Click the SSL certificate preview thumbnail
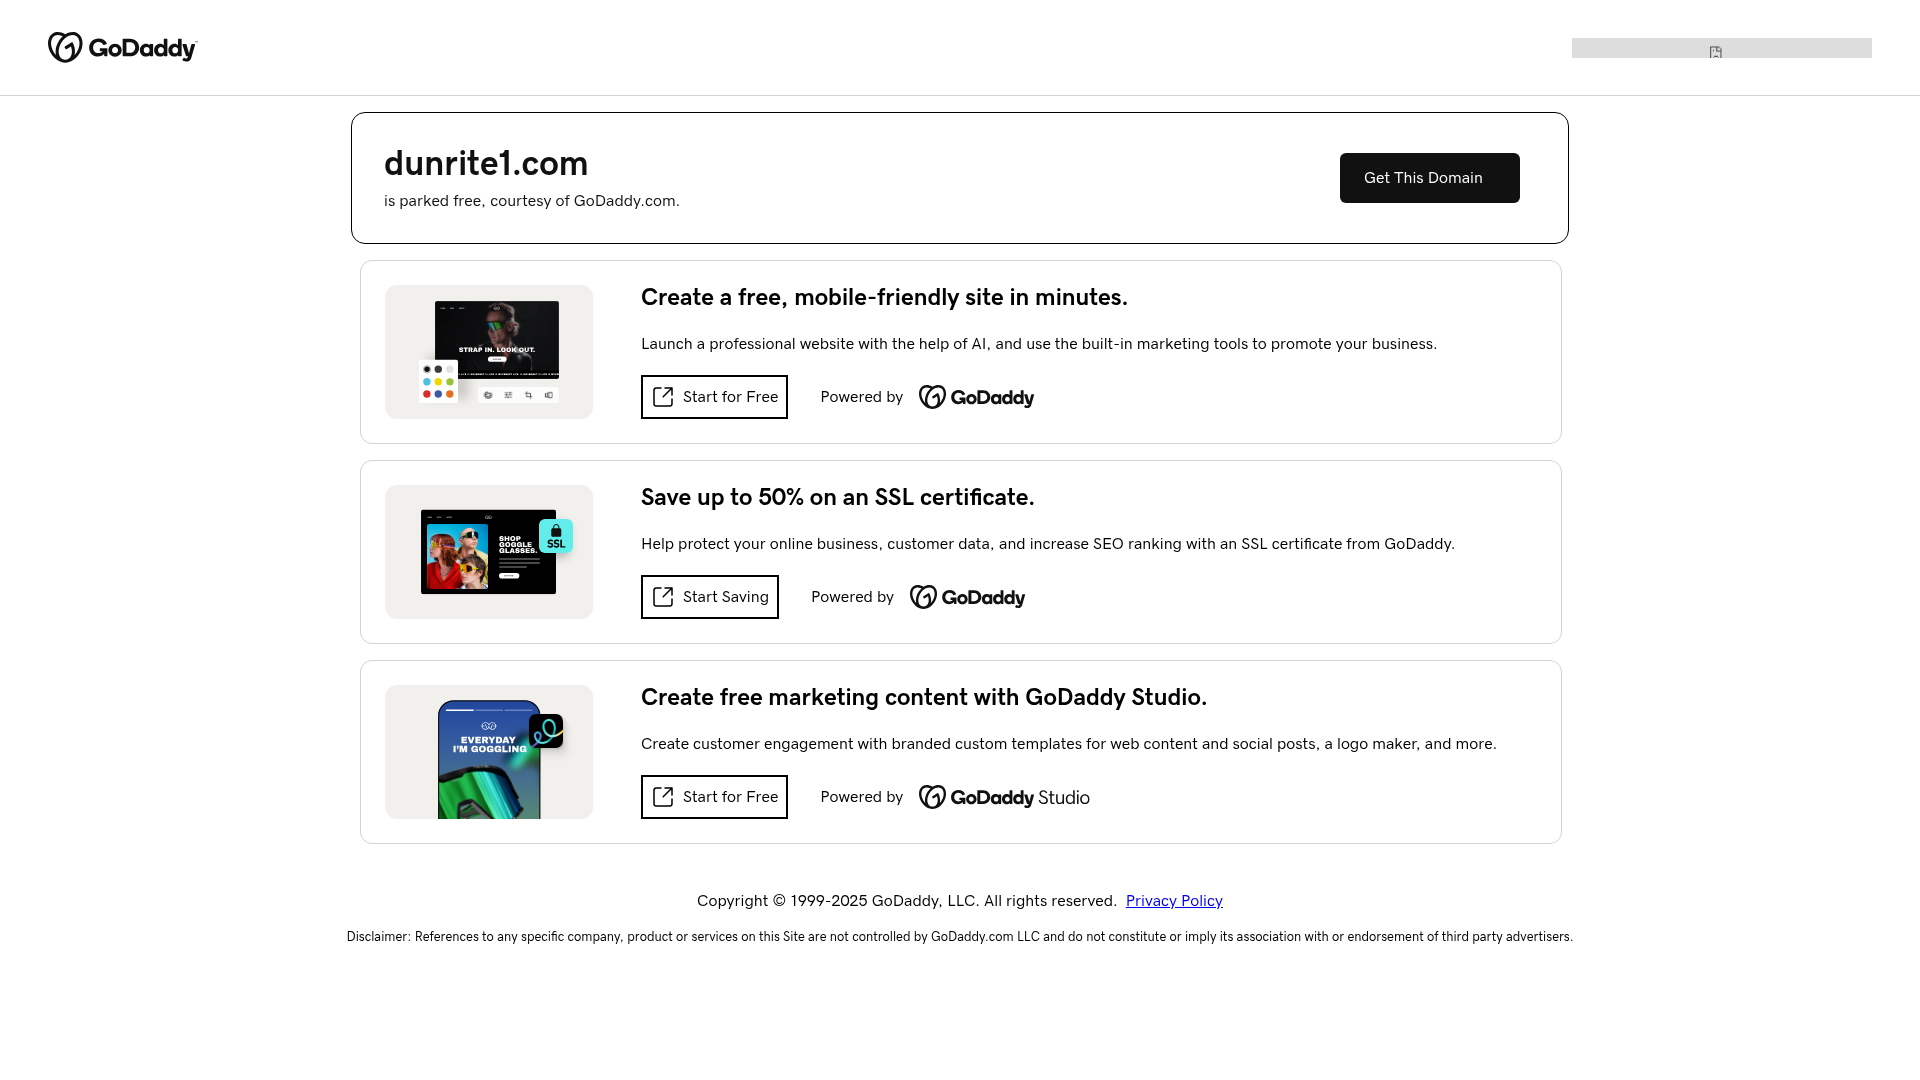Image resolution: width=1920 pixels, height=1080 pixels. tap(488, 552)
